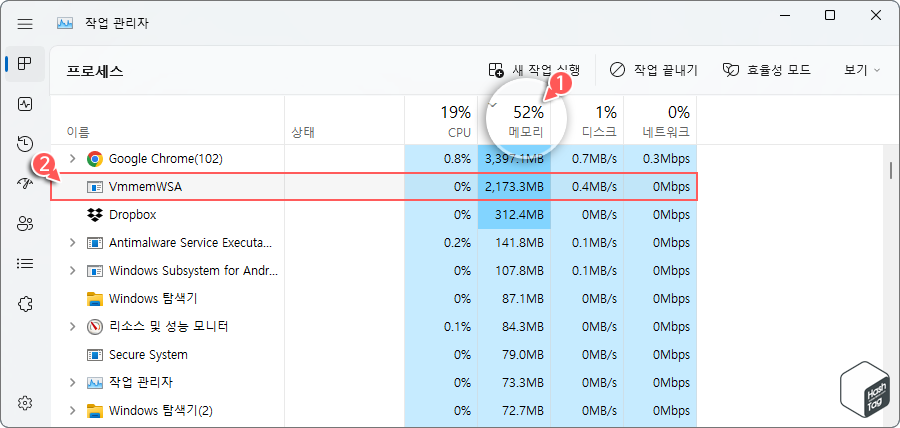Maximize the Task Manager window
900x428 pixels.
click(829, 15)
